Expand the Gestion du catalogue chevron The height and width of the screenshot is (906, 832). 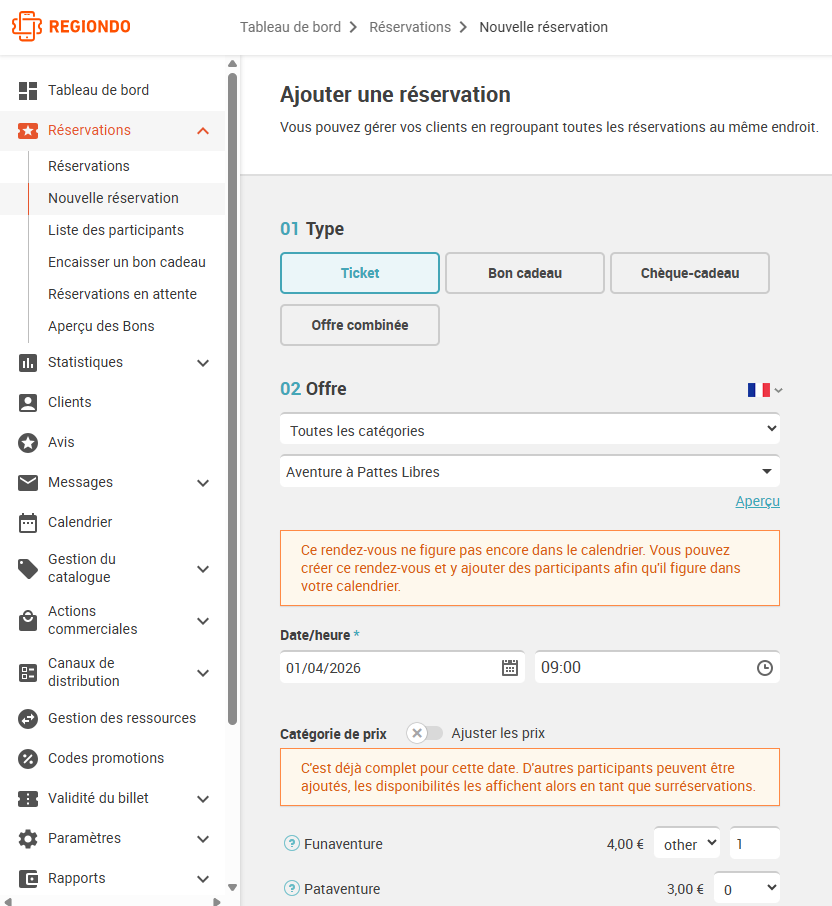click(x=203, y=569)
